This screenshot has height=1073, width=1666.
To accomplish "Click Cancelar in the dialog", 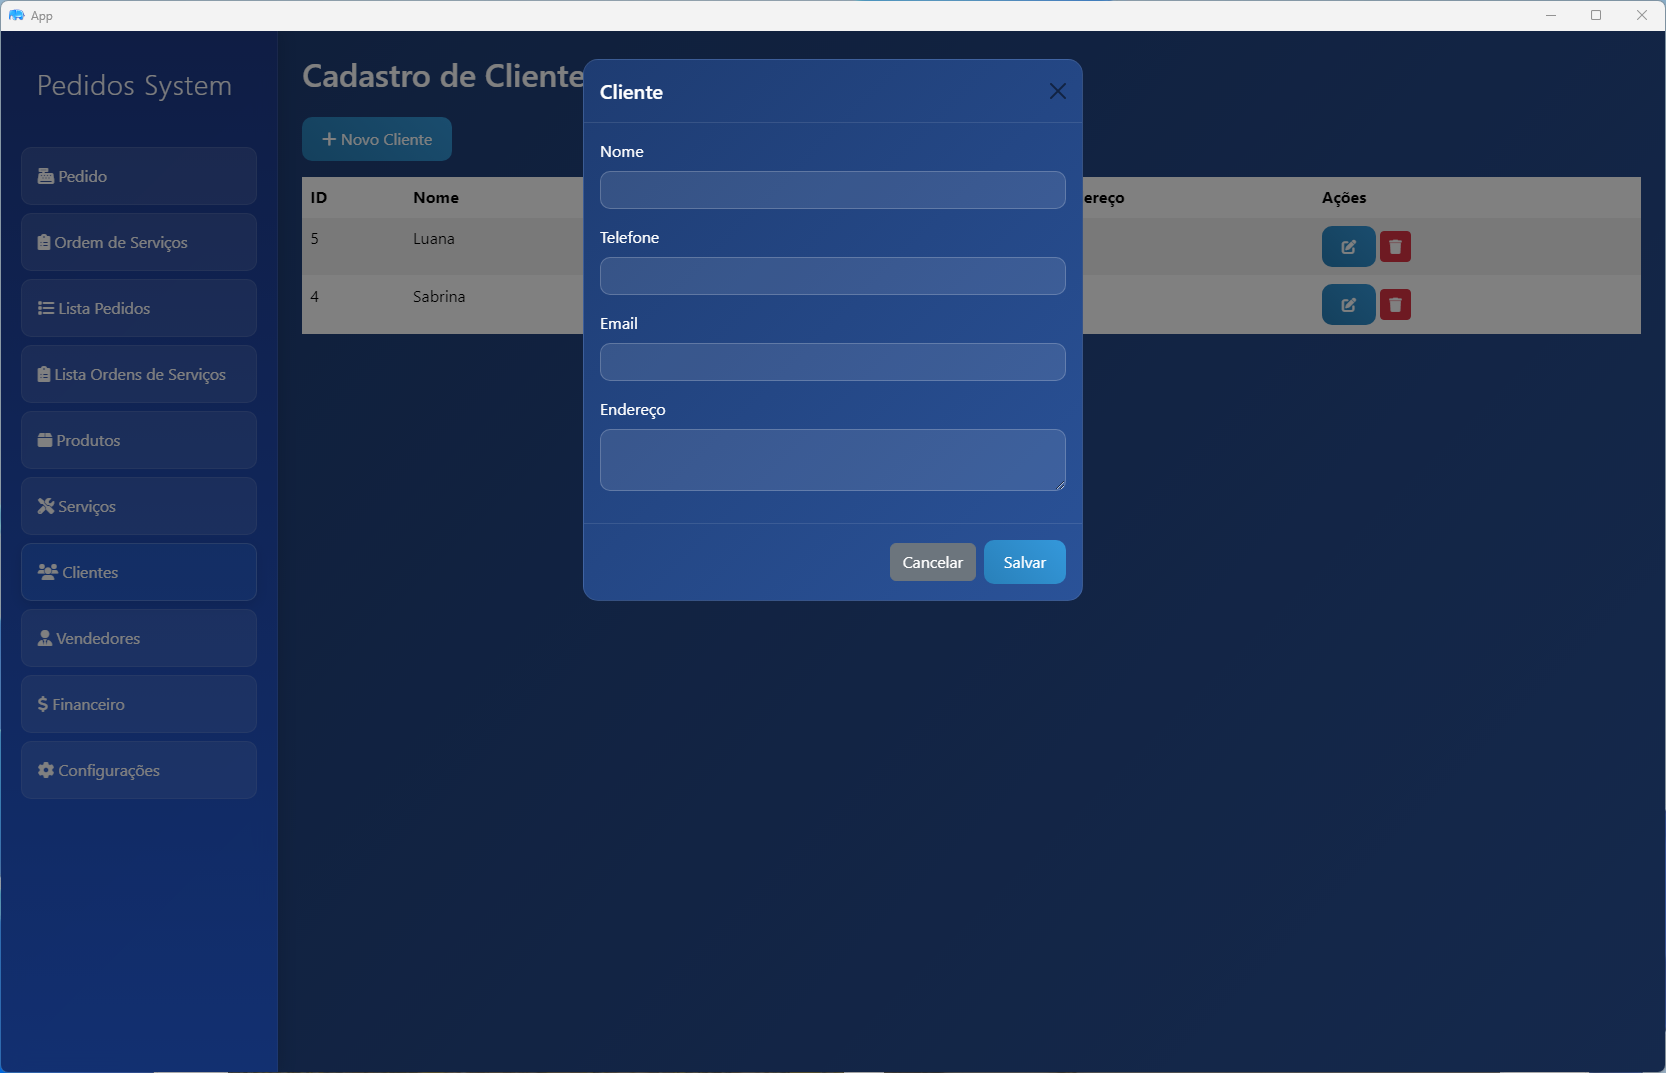I will [932, 562].
